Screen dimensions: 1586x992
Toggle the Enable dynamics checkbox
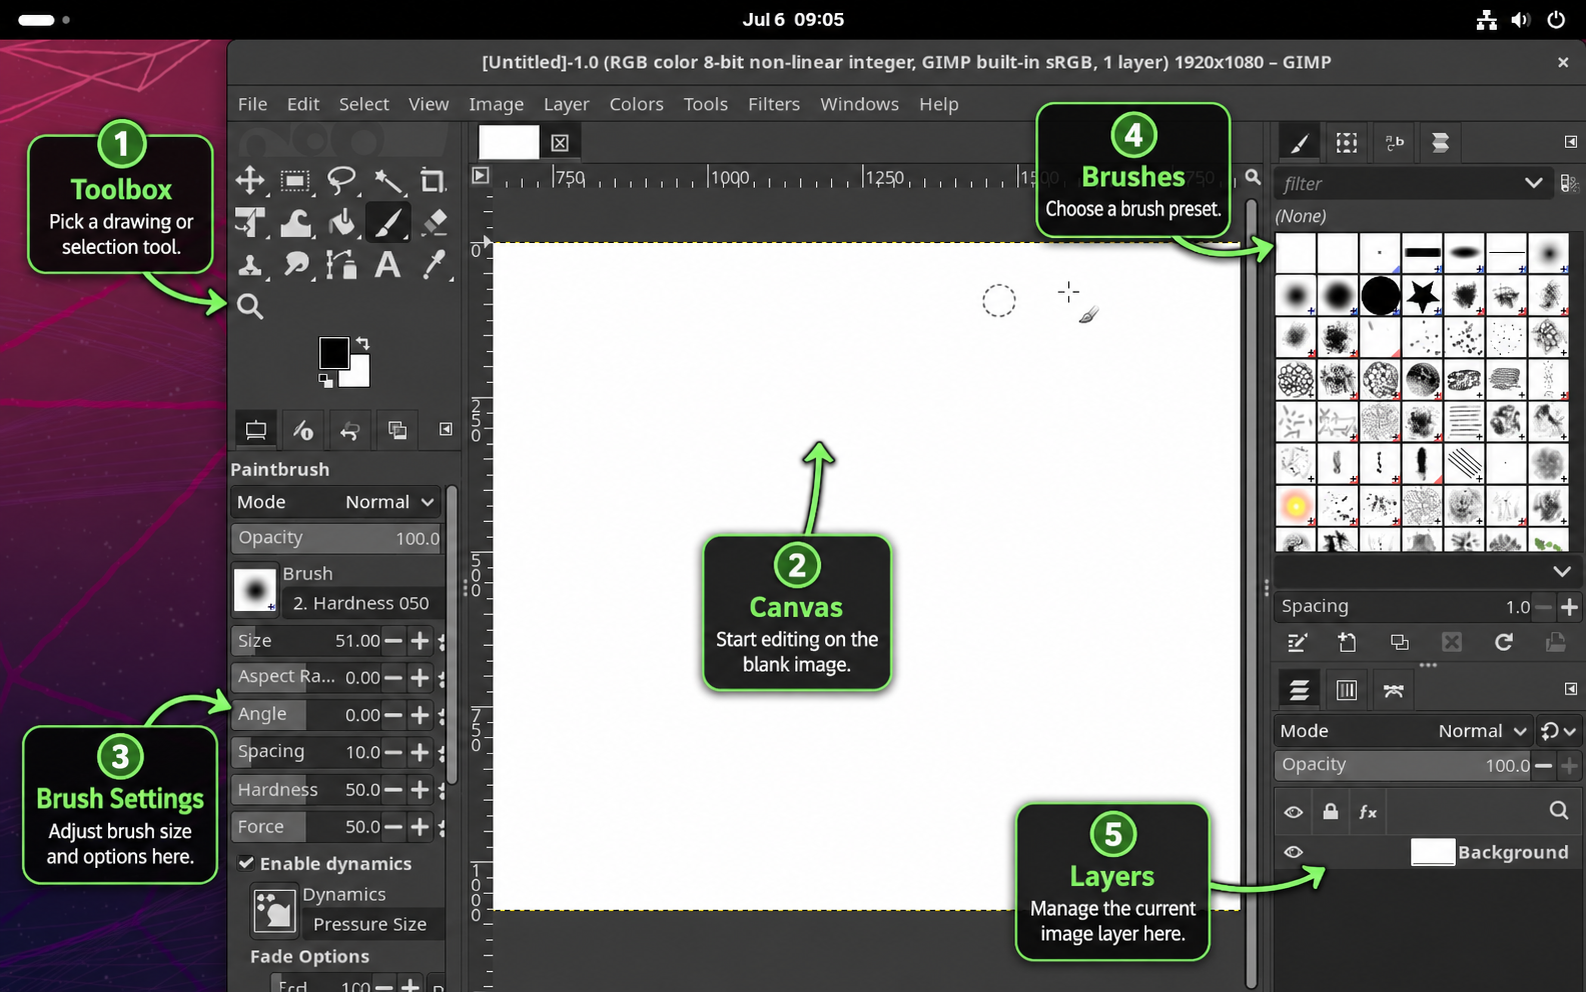246,863
